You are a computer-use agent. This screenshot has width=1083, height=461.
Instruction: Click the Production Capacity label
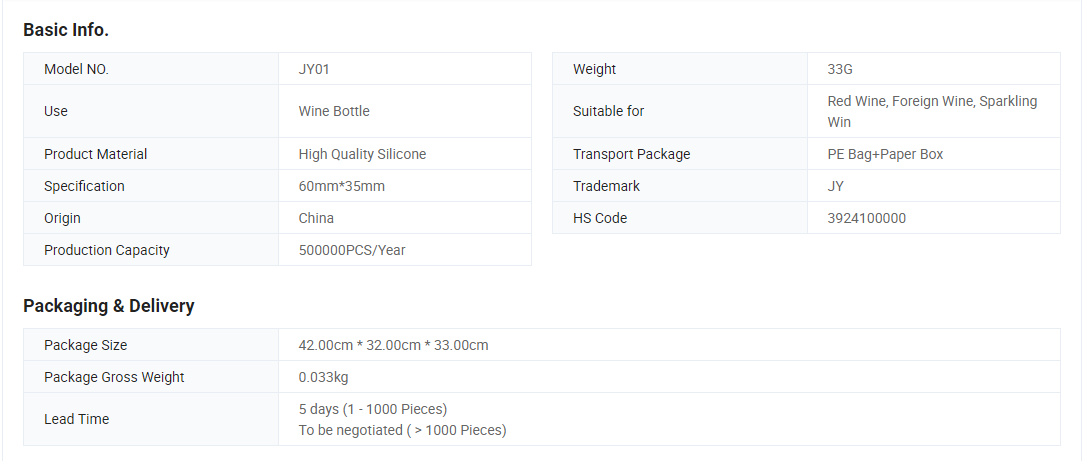(107, 250)
